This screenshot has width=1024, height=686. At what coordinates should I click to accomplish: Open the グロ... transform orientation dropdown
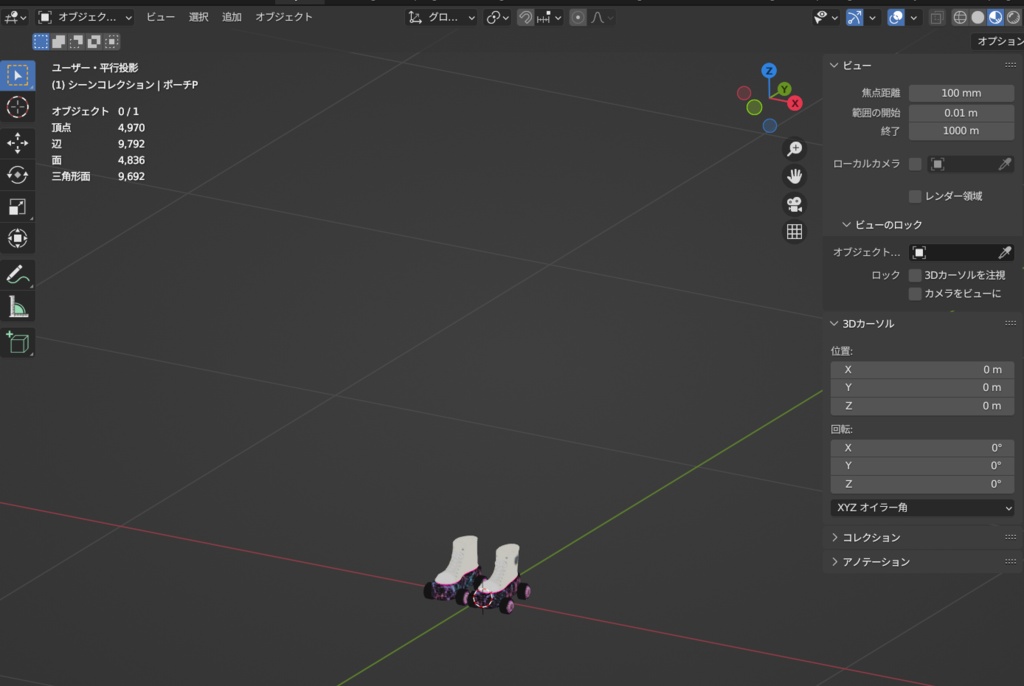tap(442, 18)
